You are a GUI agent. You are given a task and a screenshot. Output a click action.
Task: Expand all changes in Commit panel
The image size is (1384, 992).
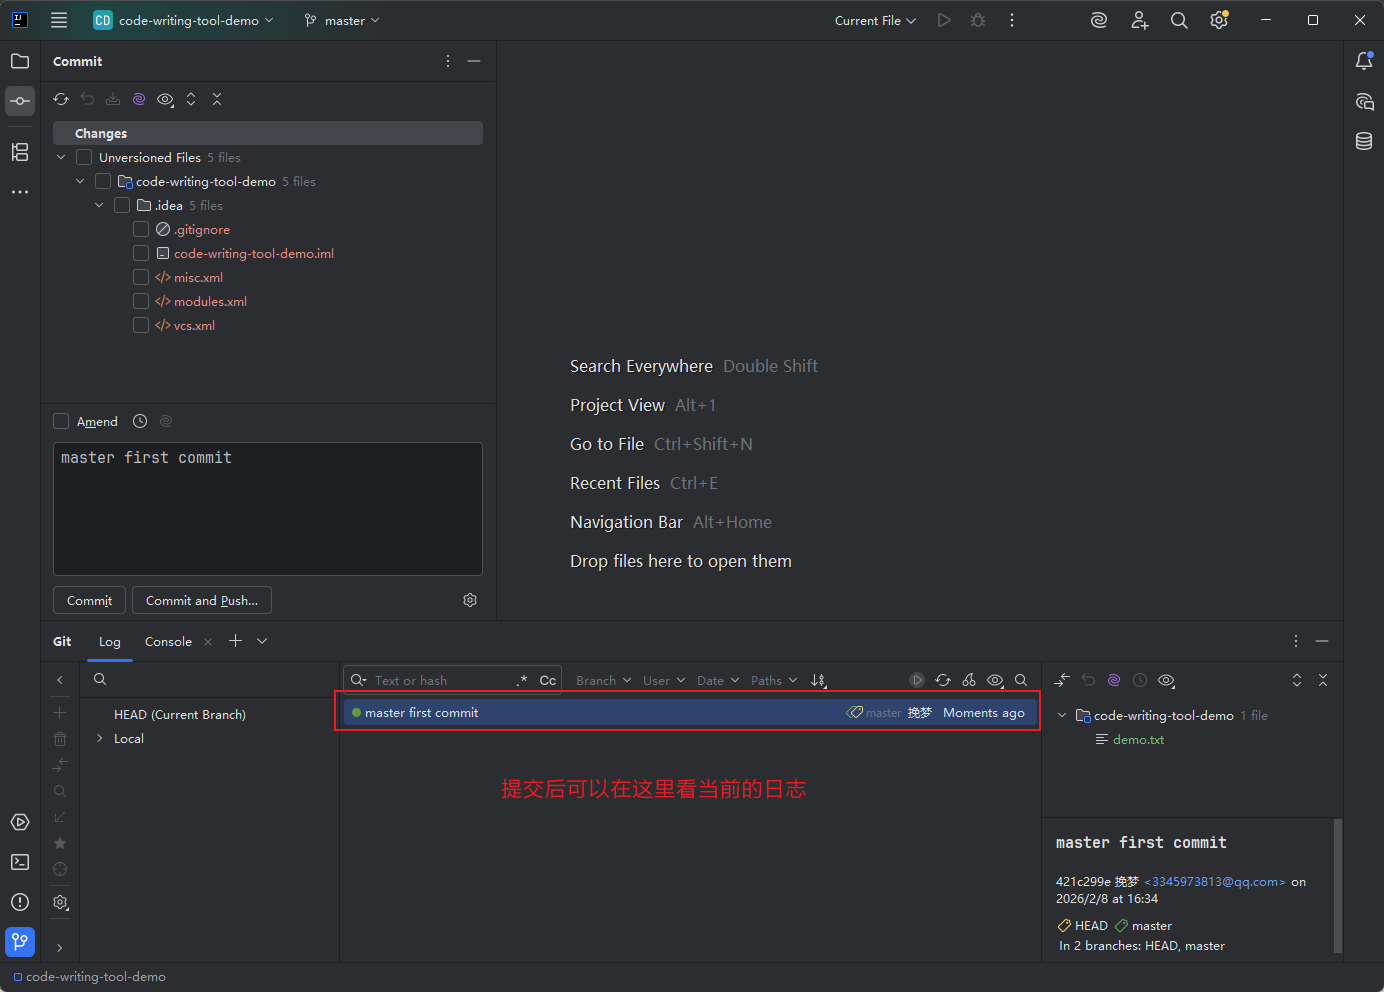(x=191, y=99)
